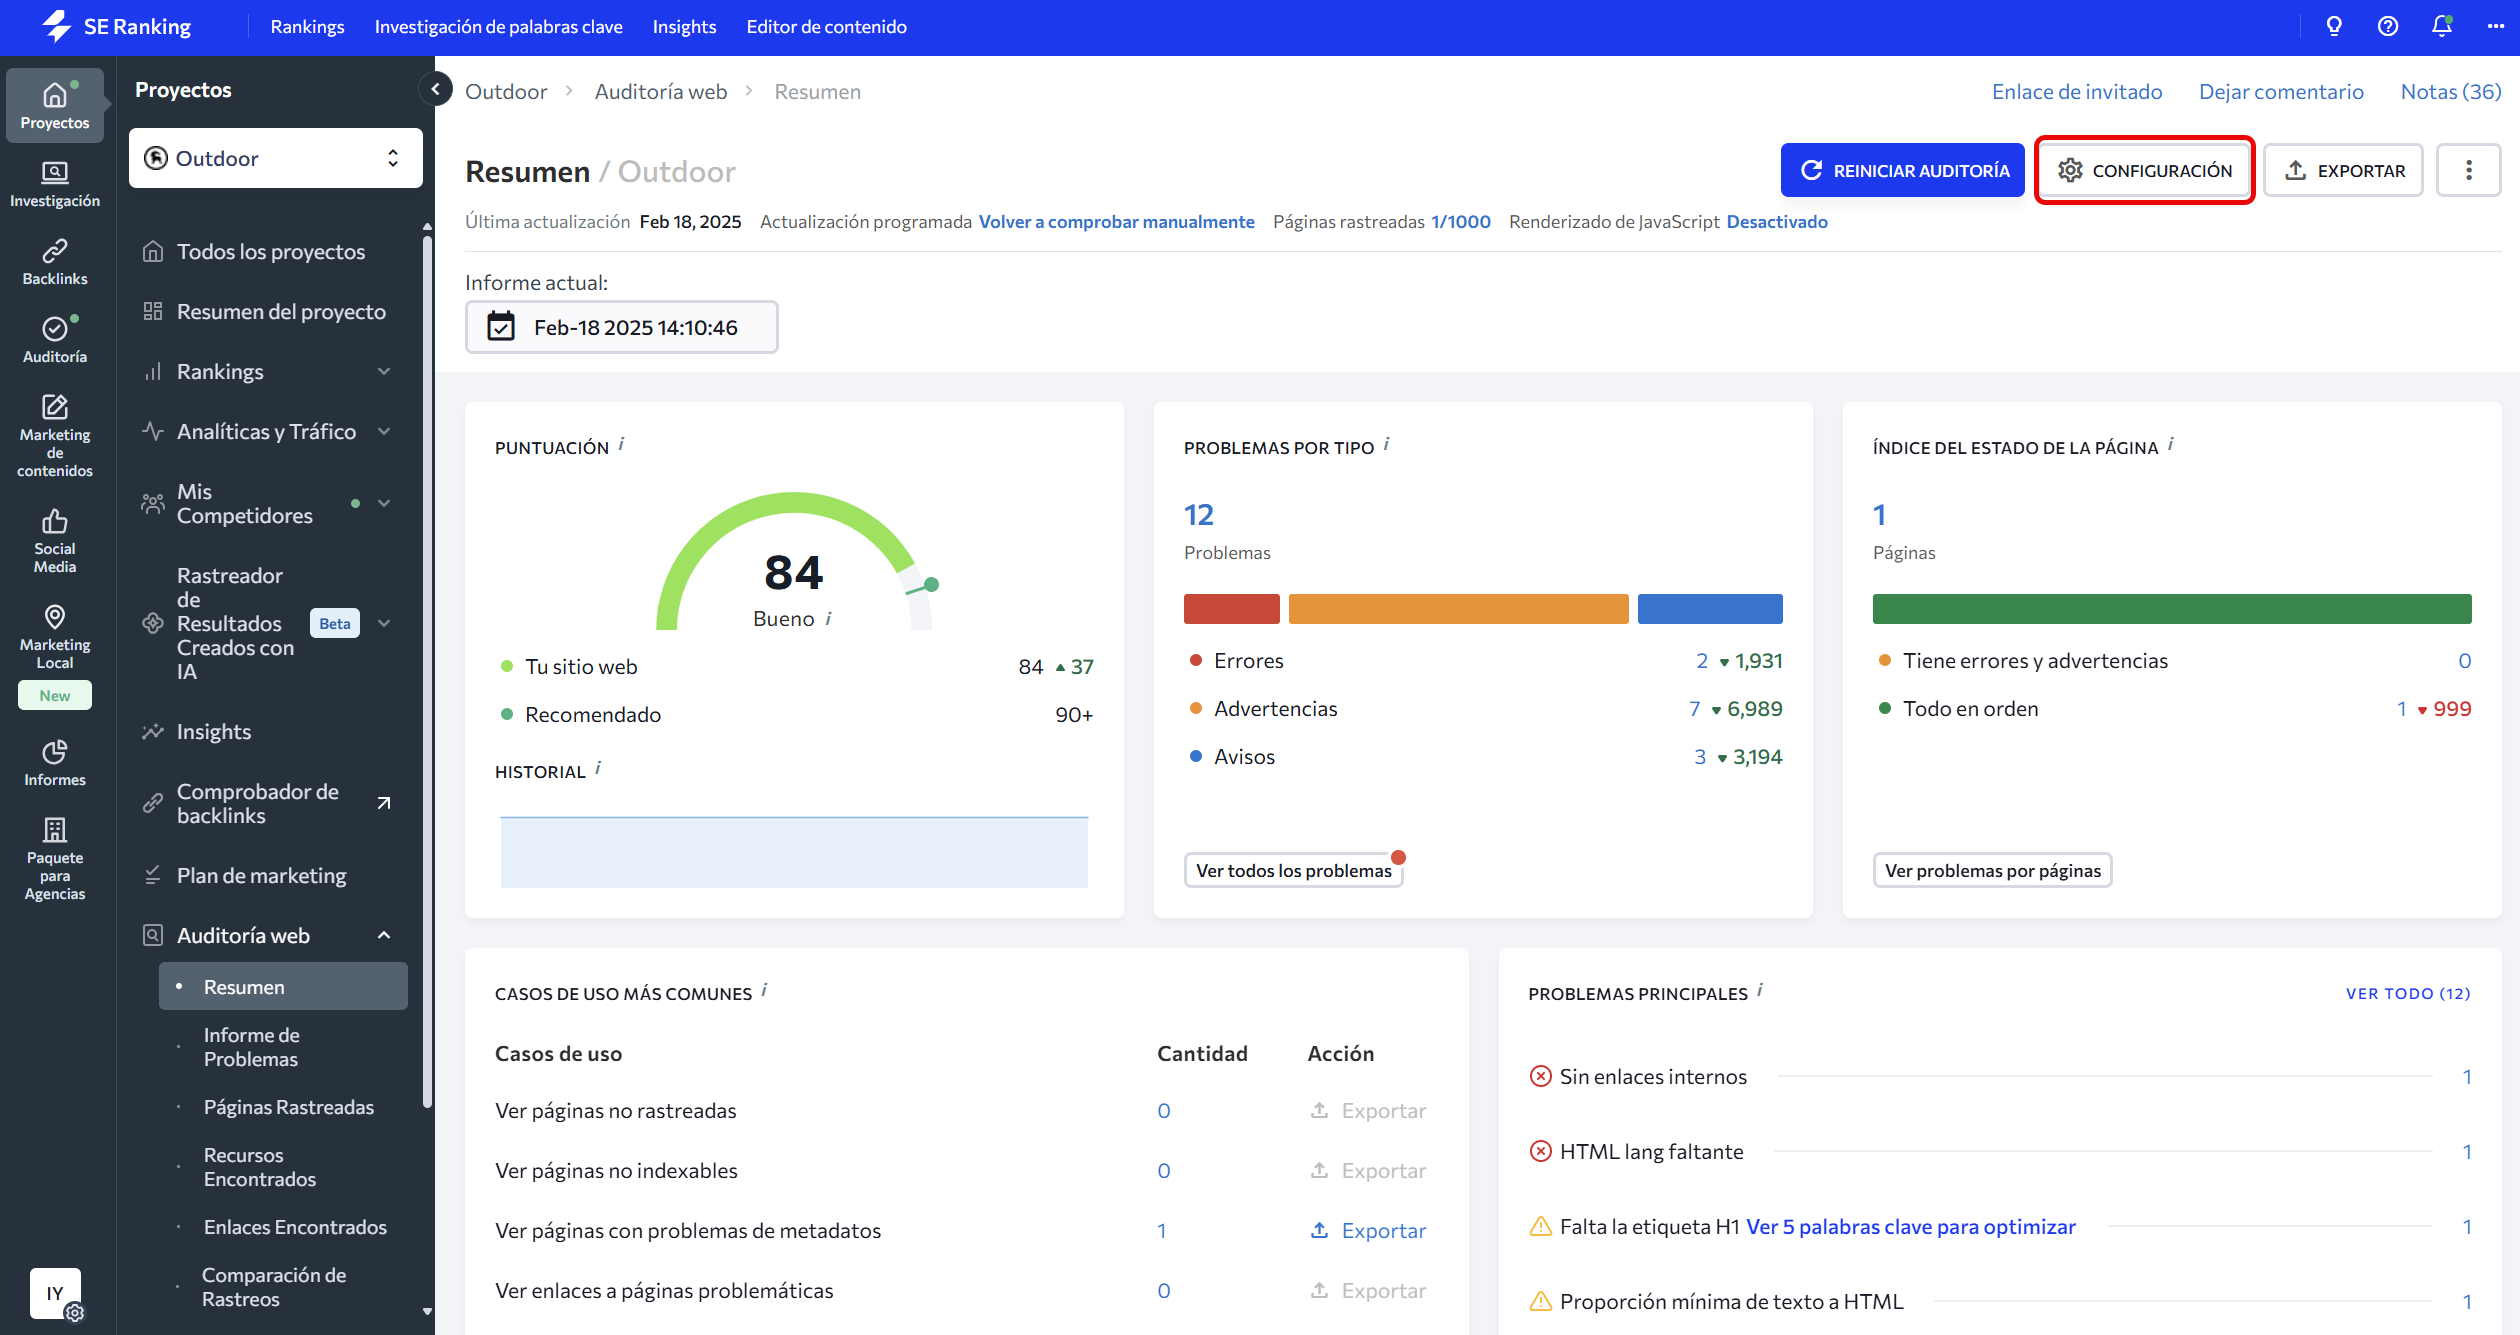Click Ver problemas por páginas button
The height and width of the screenshot is (1335, 2520).
[1992, 870]
